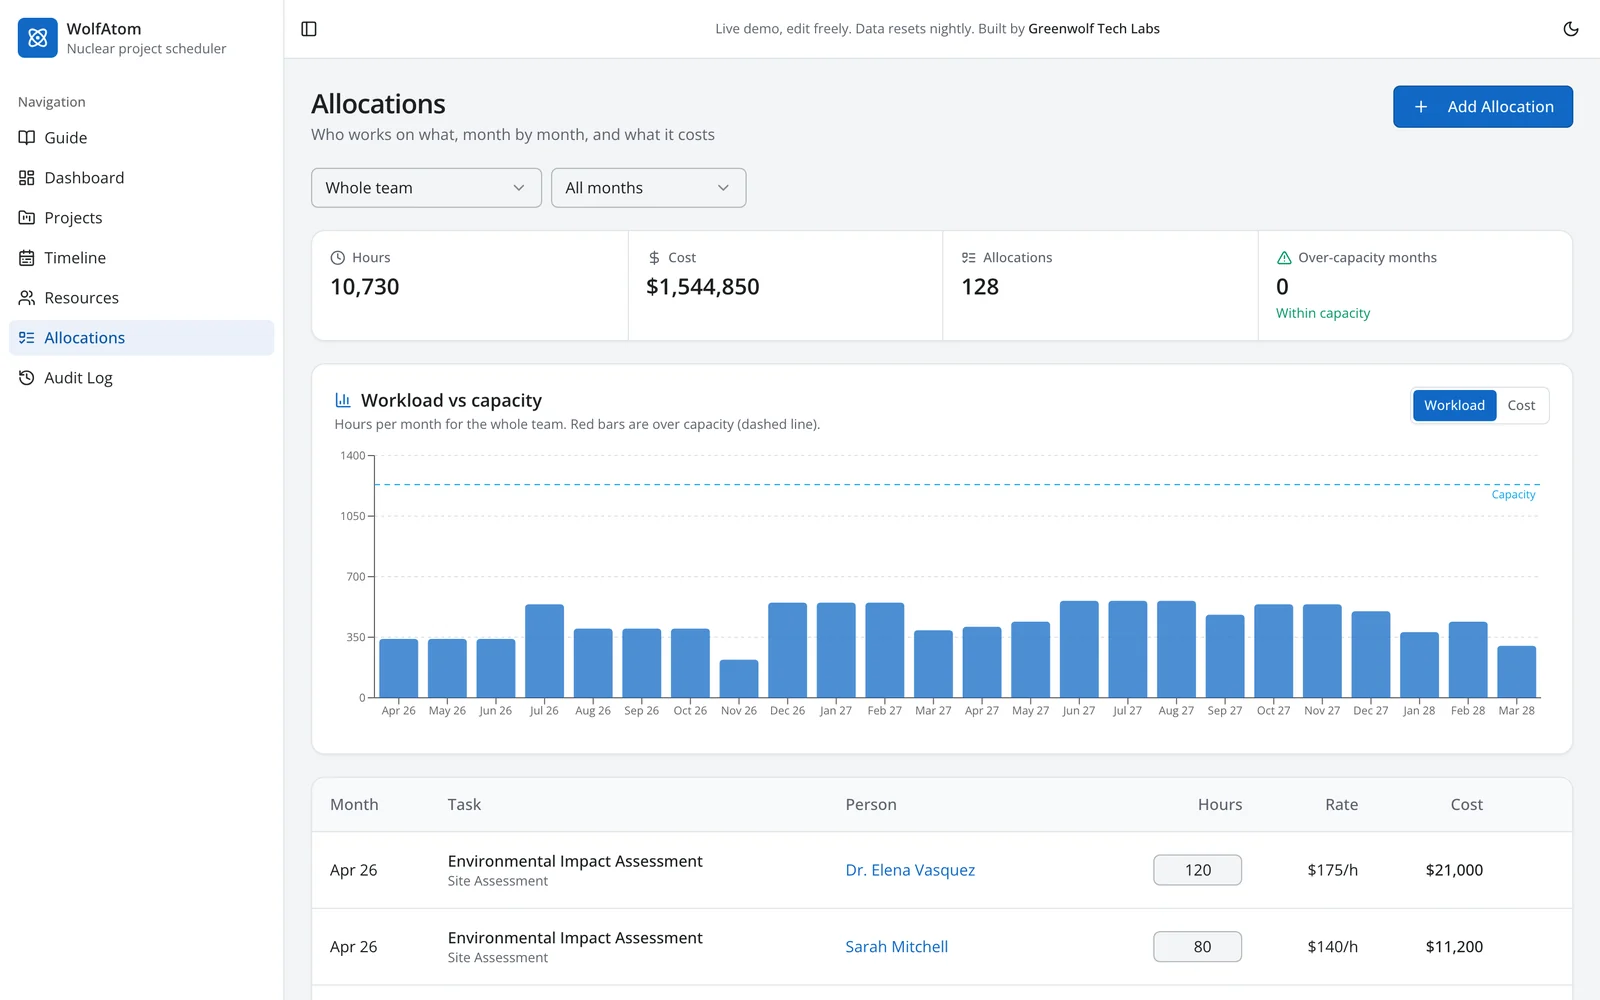1600x1000 pixels.
Task: Click the Hours column header
Action: [1220, 805]
